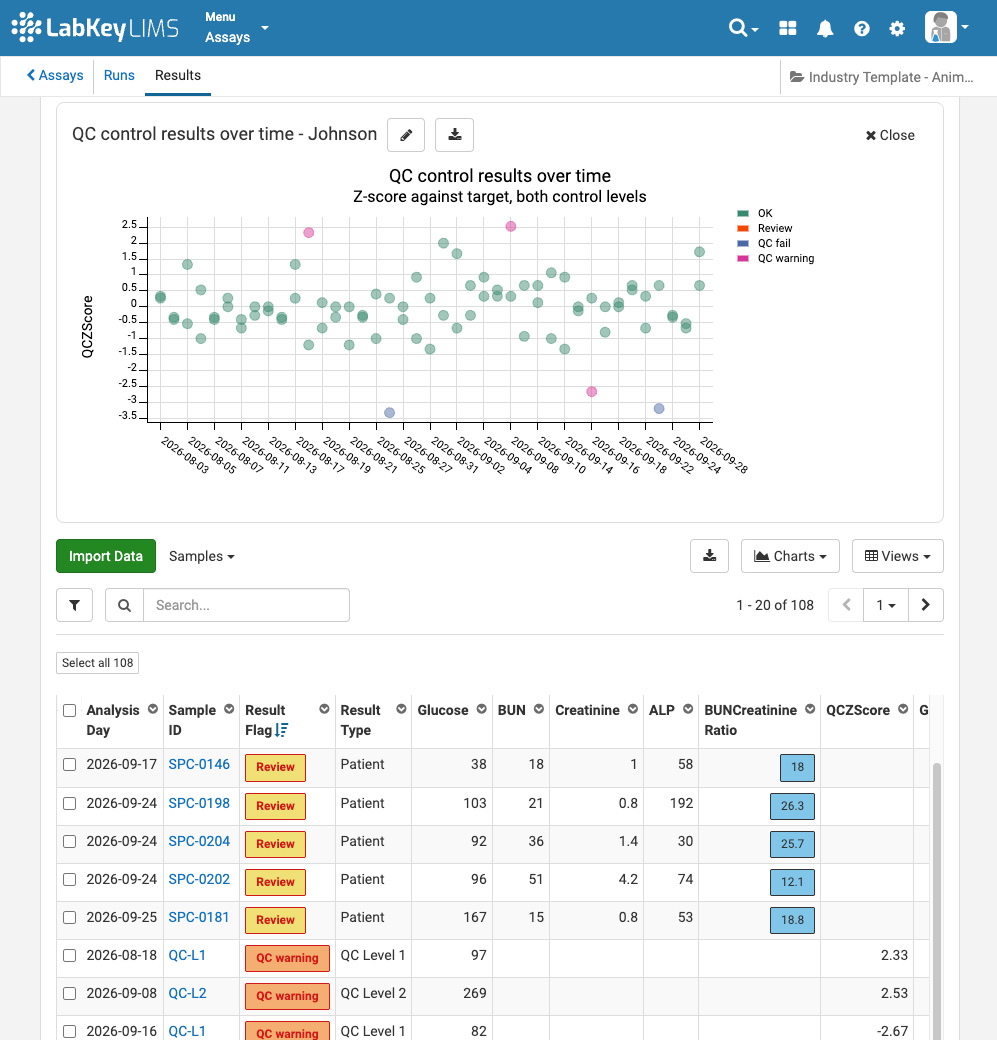Download grid data via export icon

click(x=710, y=556)
